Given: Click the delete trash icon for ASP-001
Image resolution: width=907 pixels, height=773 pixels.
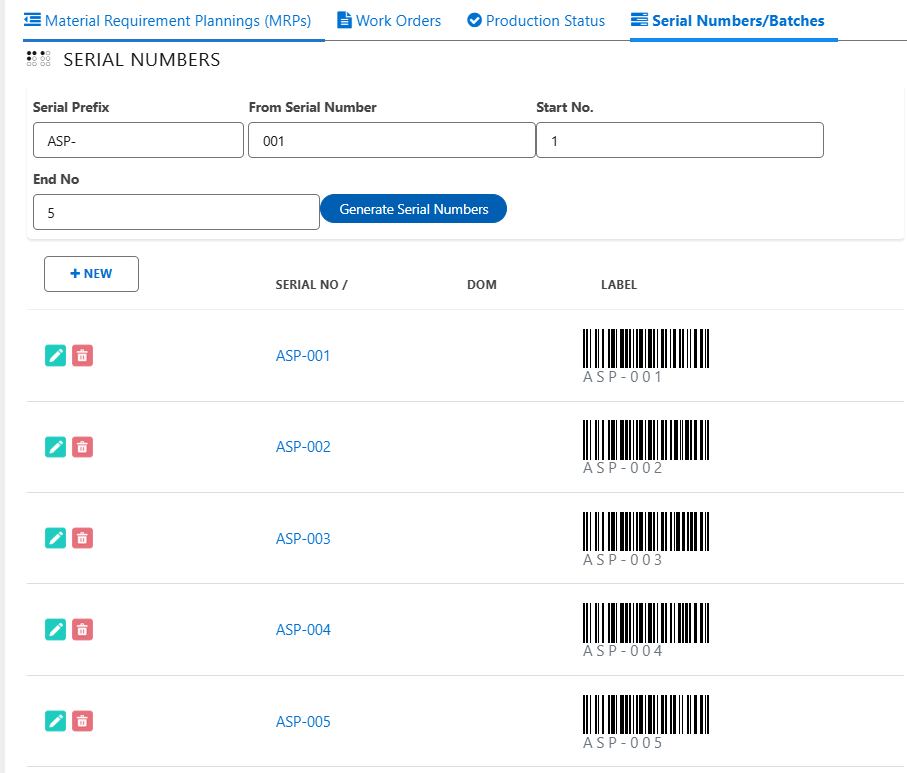Looking at the screenshot, I should point(83,355).
